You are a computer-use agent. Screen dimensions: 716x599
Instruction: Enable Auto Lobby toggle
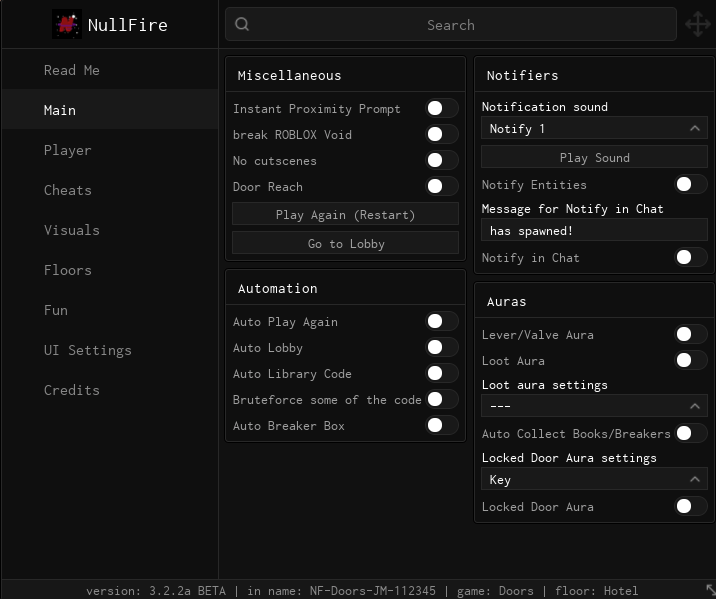442,347
